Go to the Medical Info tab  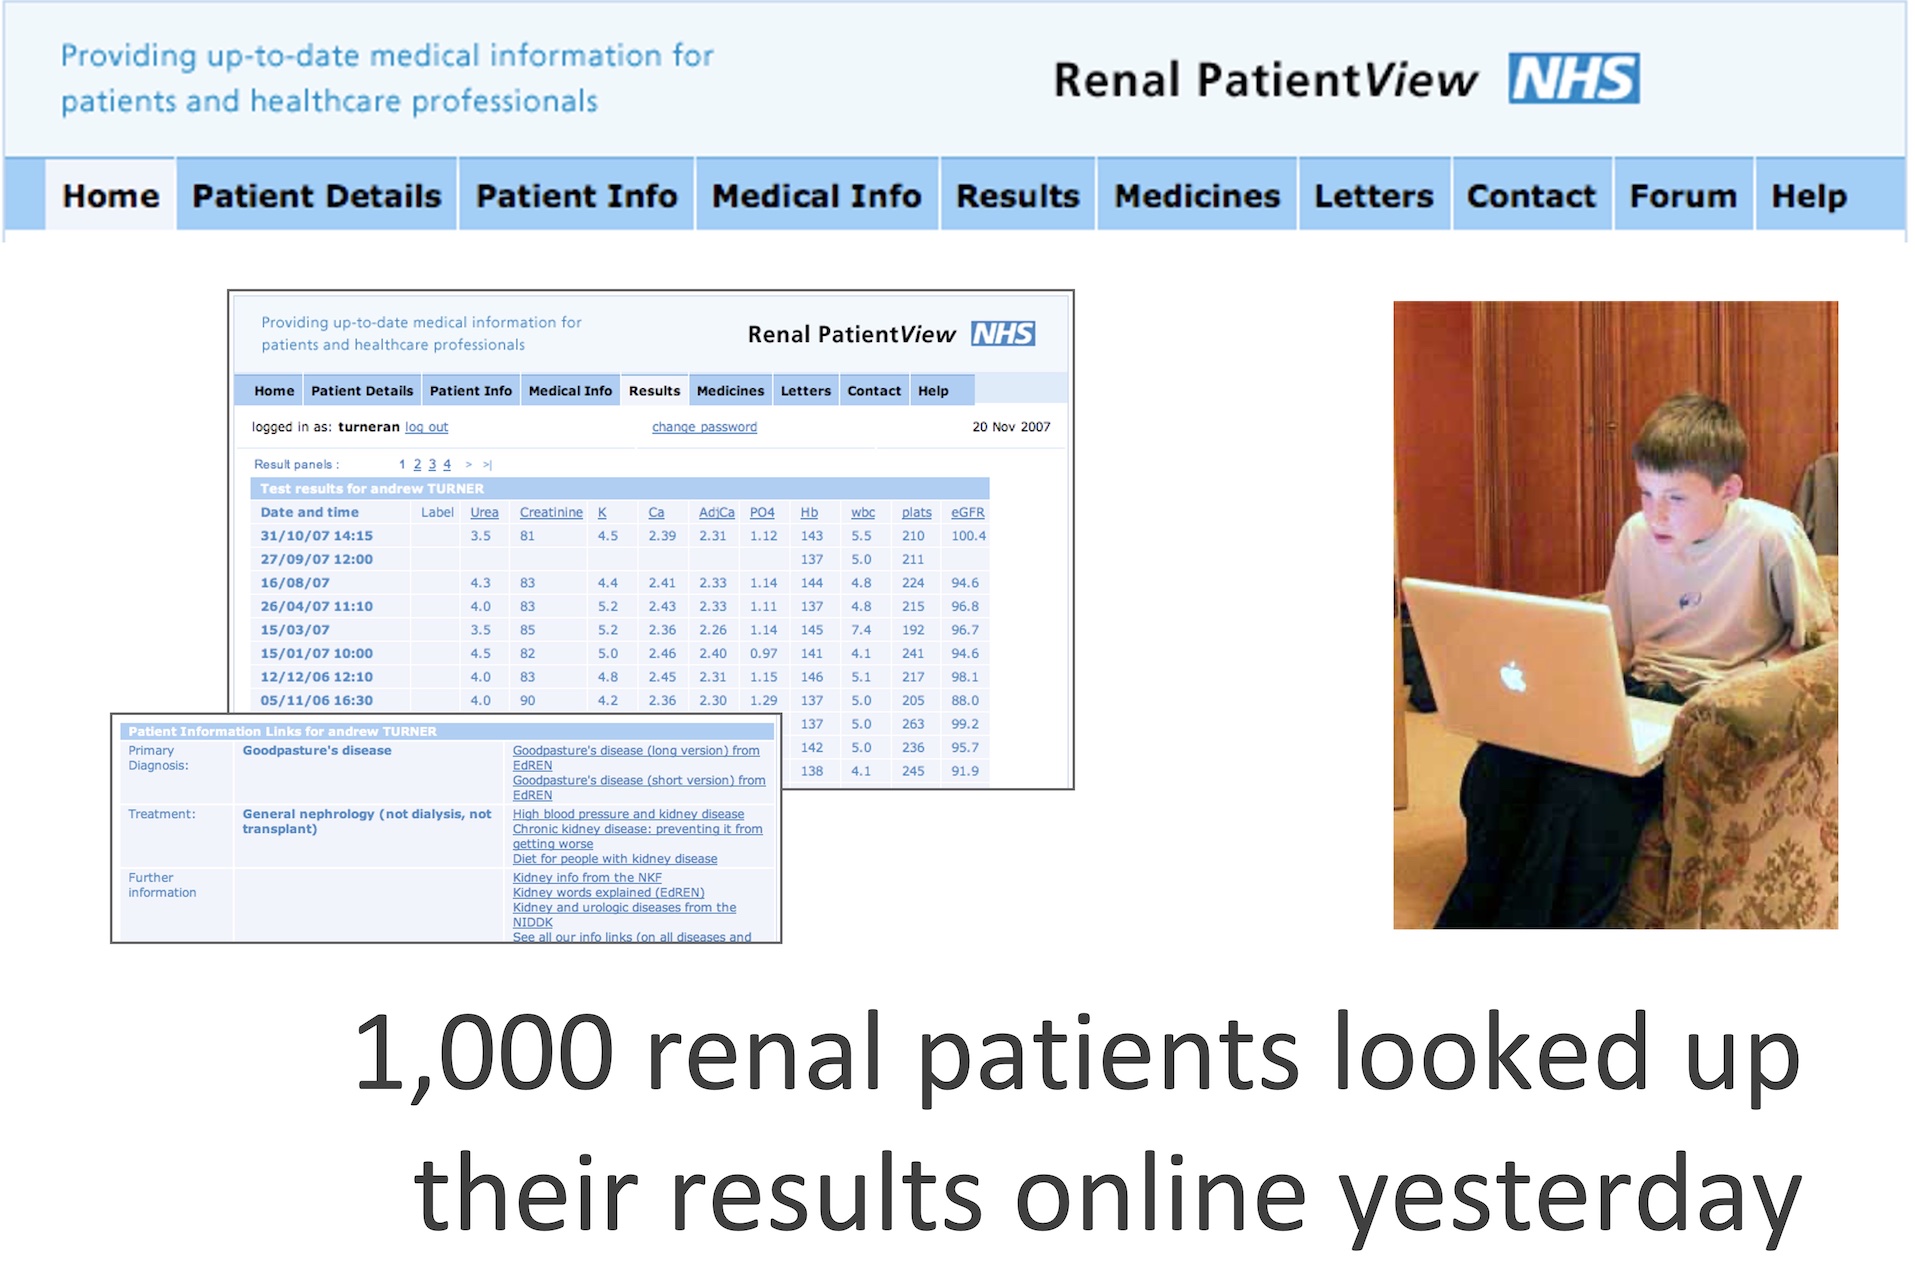click(816, 196)
